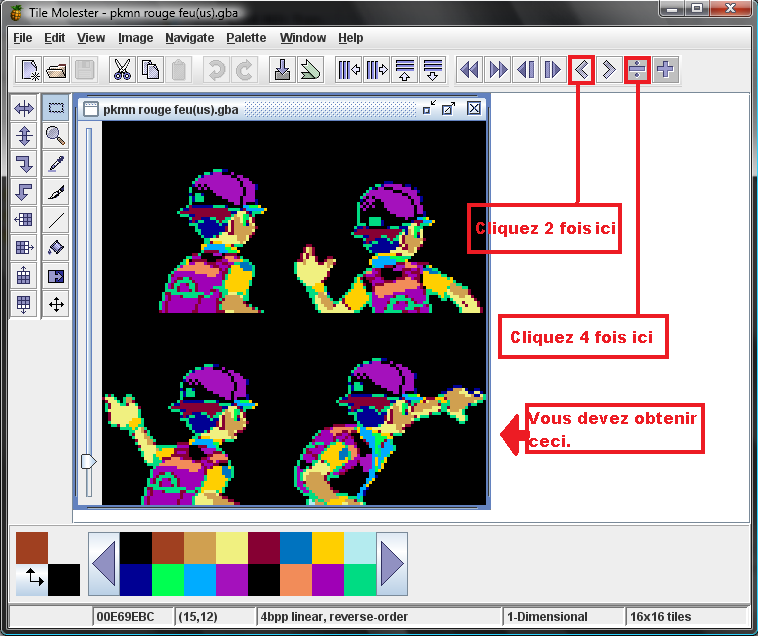Flip selection vertically icon
758x636 pixels.
tap(24, 136)
